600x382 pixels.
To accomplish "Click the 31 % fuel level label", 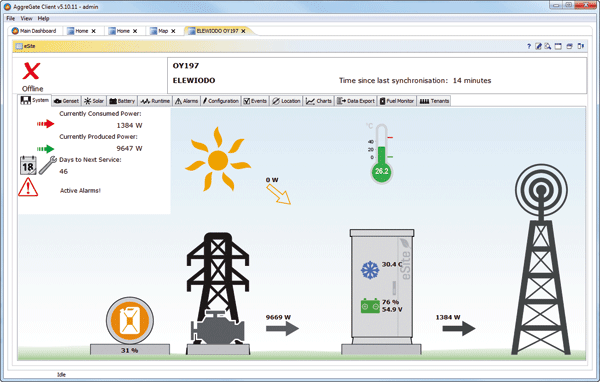I will pyautogui.click(x=130, y=350).
